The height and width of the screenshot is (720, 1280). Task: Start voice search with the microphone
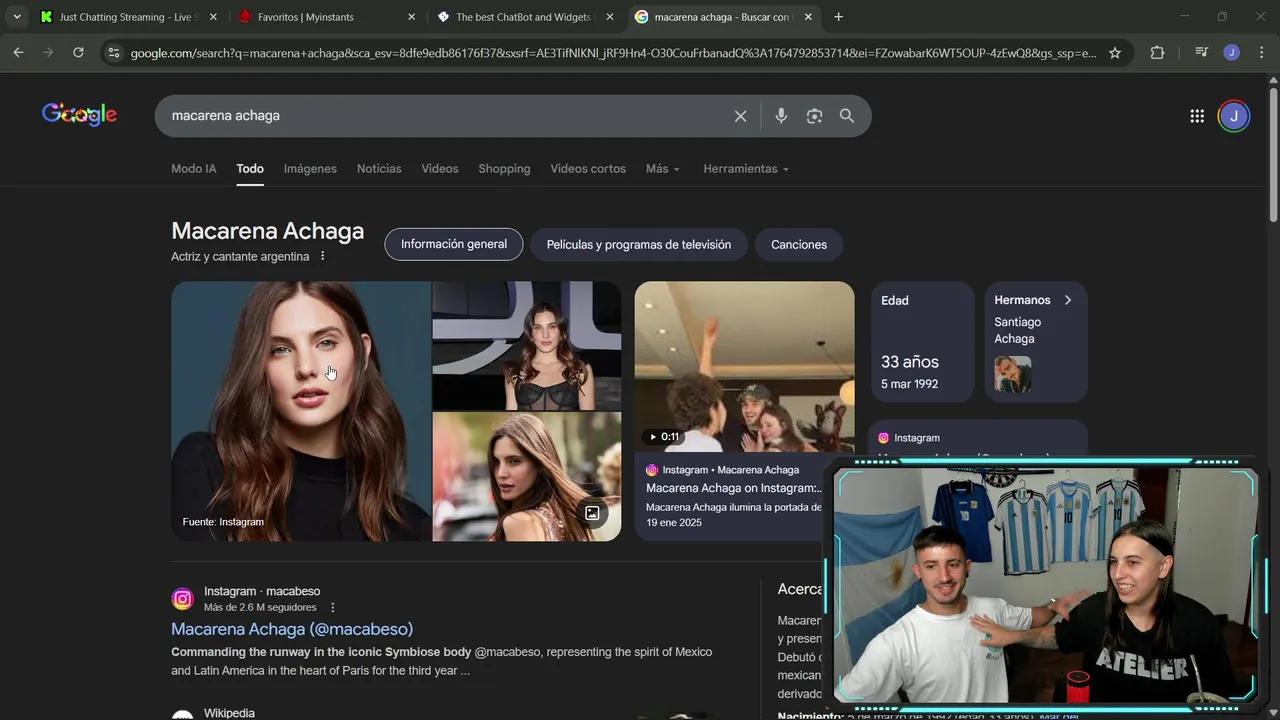pyautogui.click(x=781, y=116)
